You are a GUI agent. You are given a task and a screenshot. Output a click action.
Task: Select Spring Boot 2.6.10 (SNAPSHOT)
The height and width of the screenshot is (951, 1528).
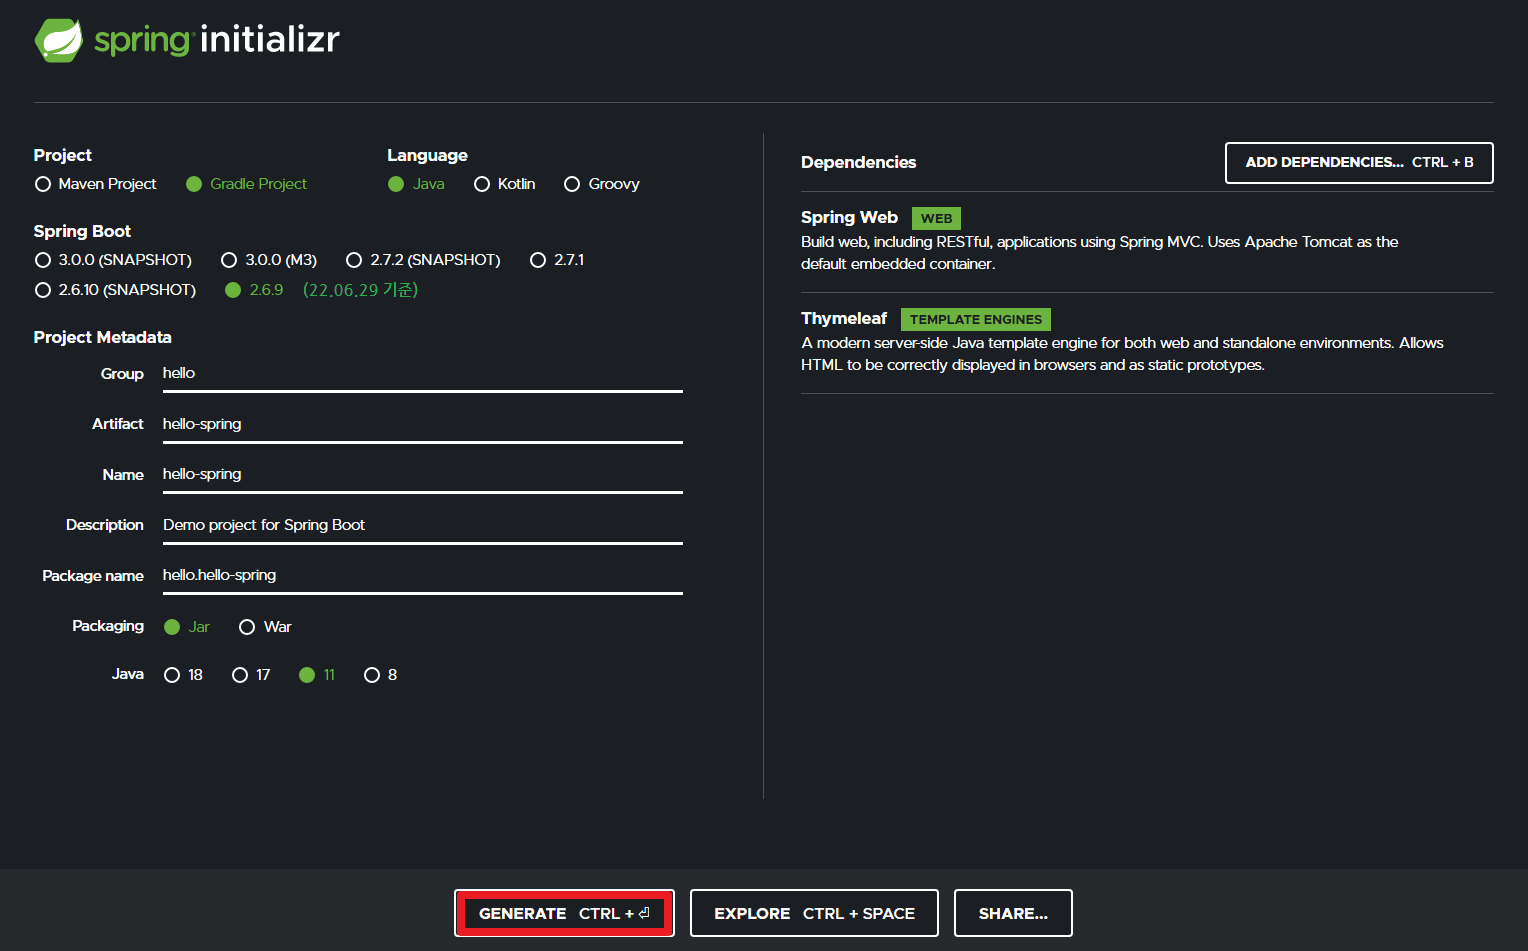click(x=115, y=290)
